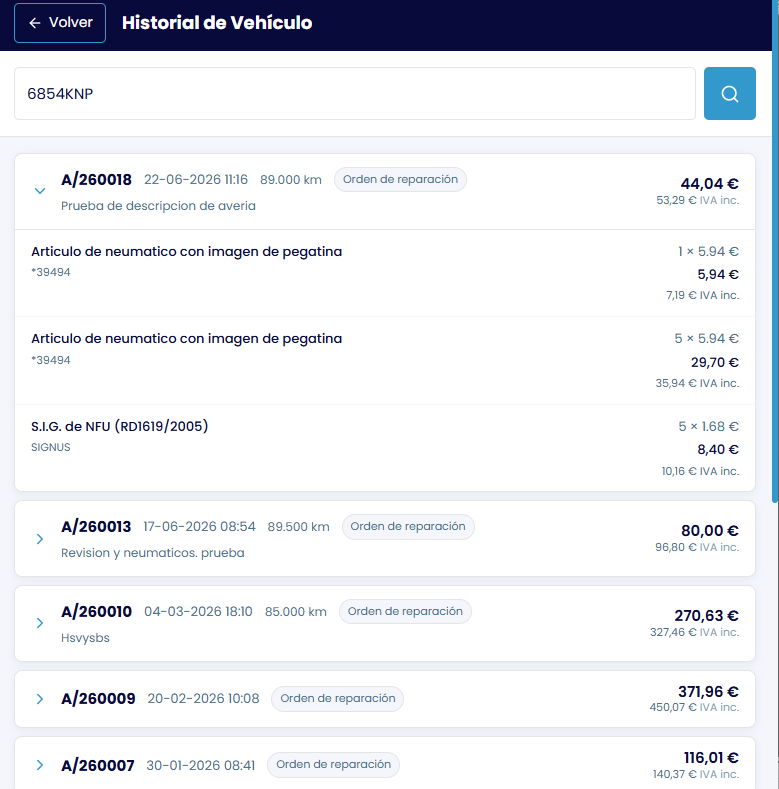Click the page vertical scrollbar thumb
The image size is (779, 789).
(775, 252)
